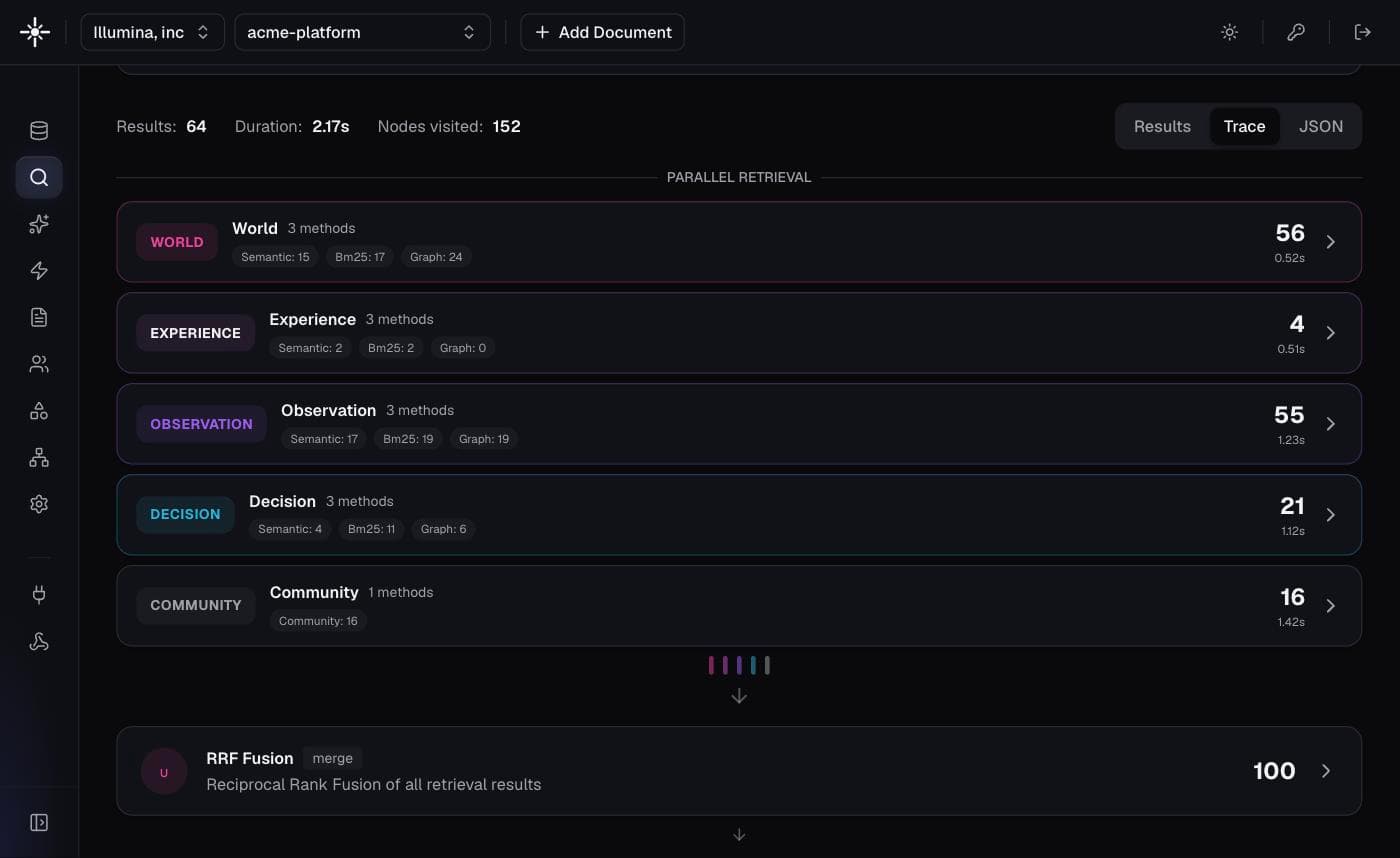This screenshot has height=858, width=1400.
Task: Open the database icon in sidebar
Action: 39,131
